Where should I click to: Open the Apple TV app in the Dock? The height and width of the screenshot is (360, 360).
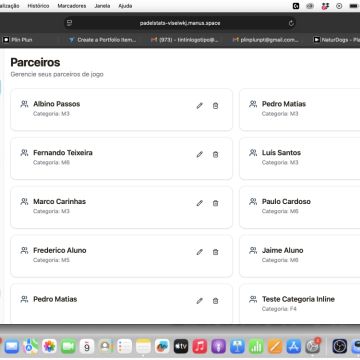[181, 346]
